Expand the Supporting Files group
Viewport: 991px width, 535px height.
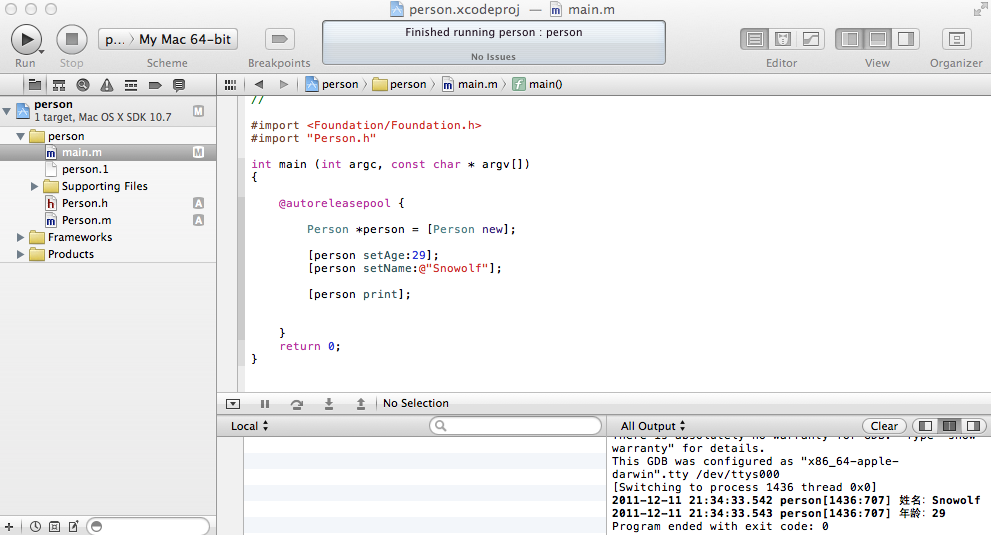tap(35, 187)
